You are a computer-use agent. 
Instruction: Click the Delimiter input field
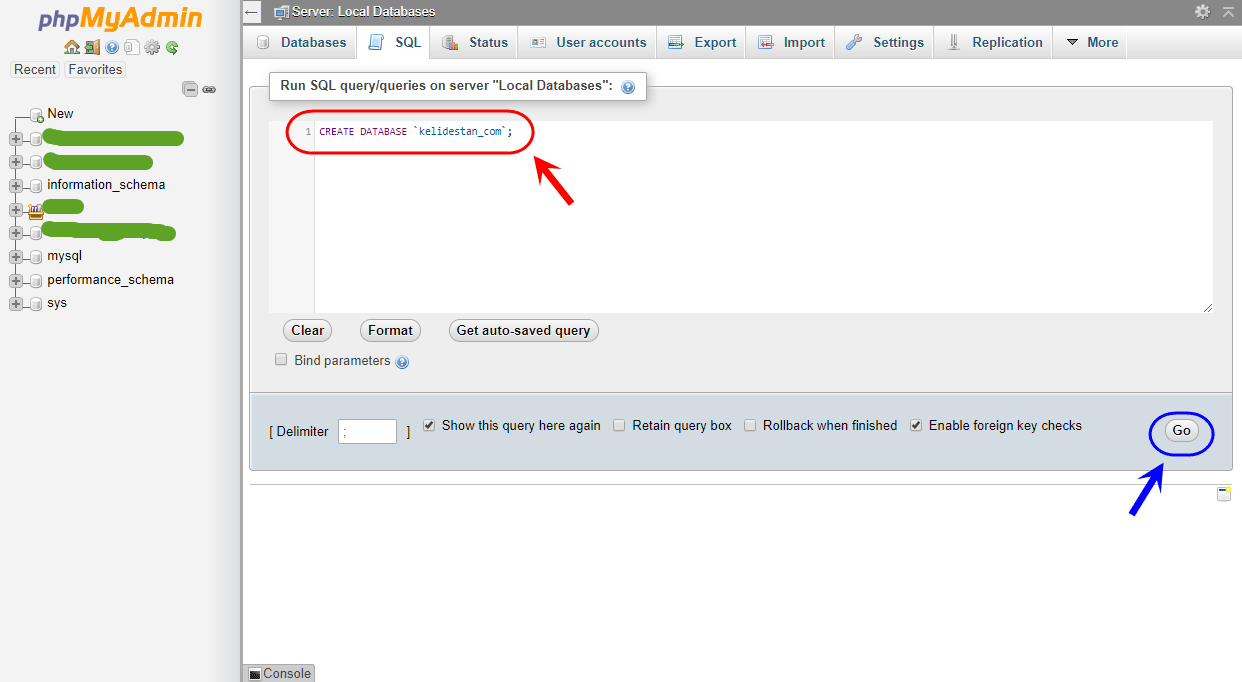[368, 431]
